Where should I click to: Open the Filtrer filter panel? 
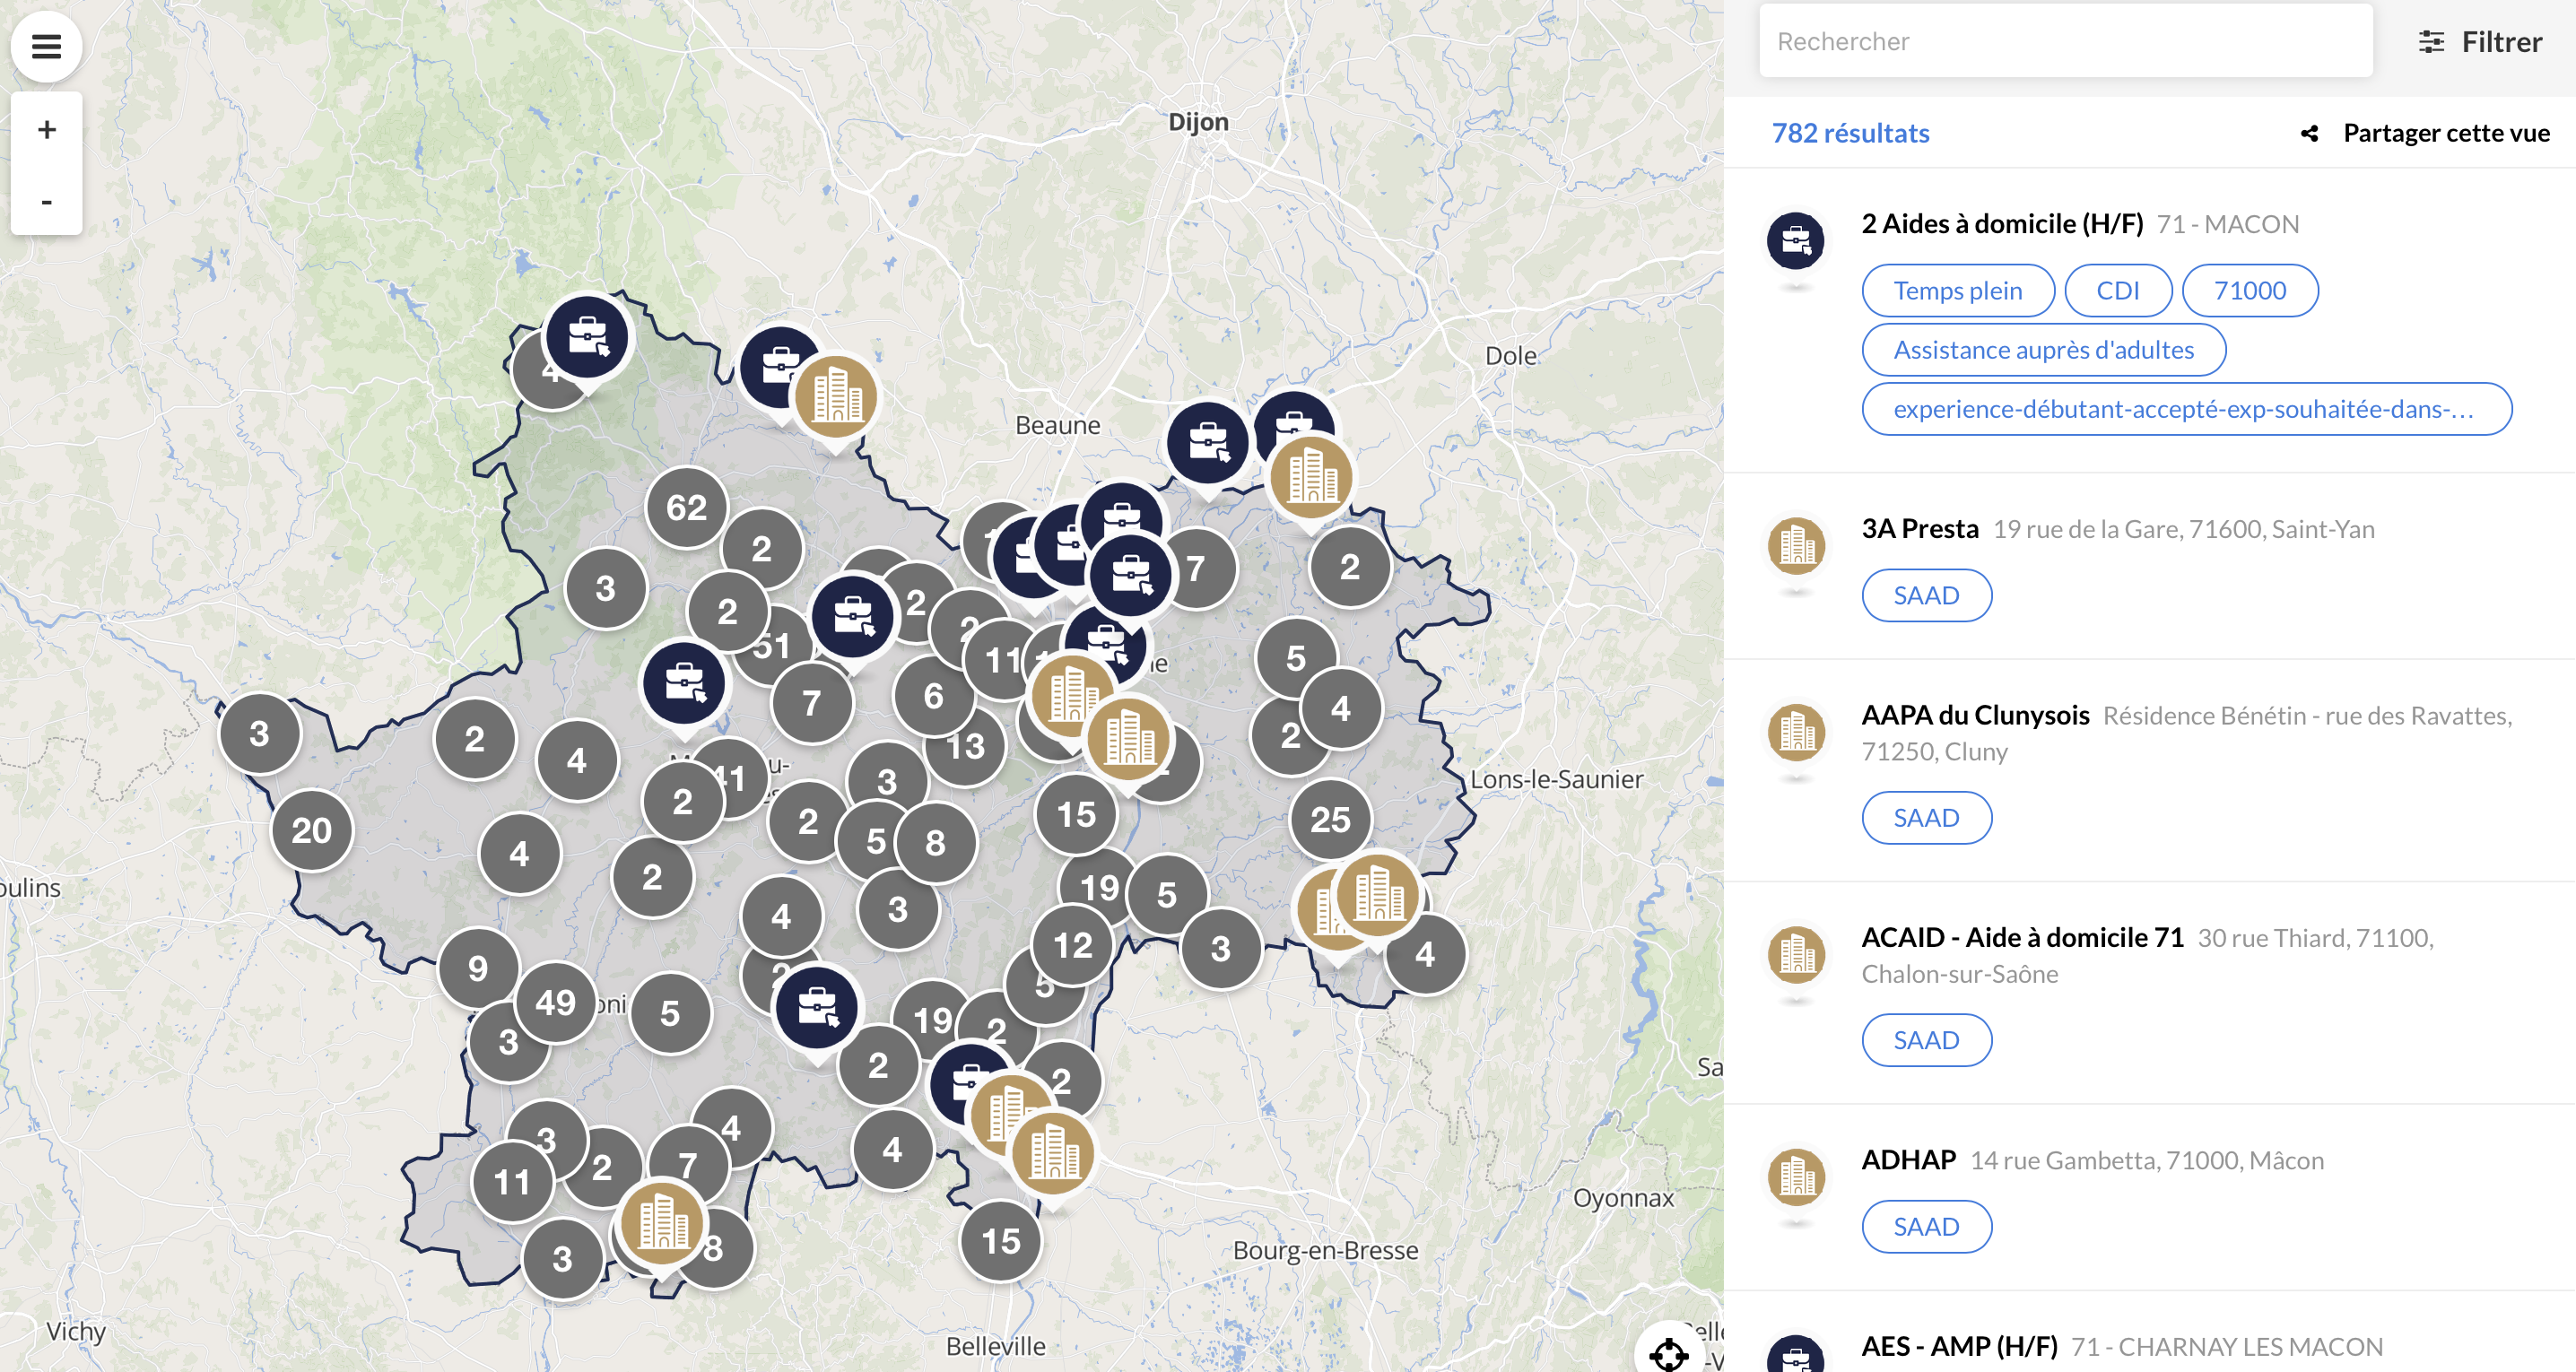point(2480,42)
